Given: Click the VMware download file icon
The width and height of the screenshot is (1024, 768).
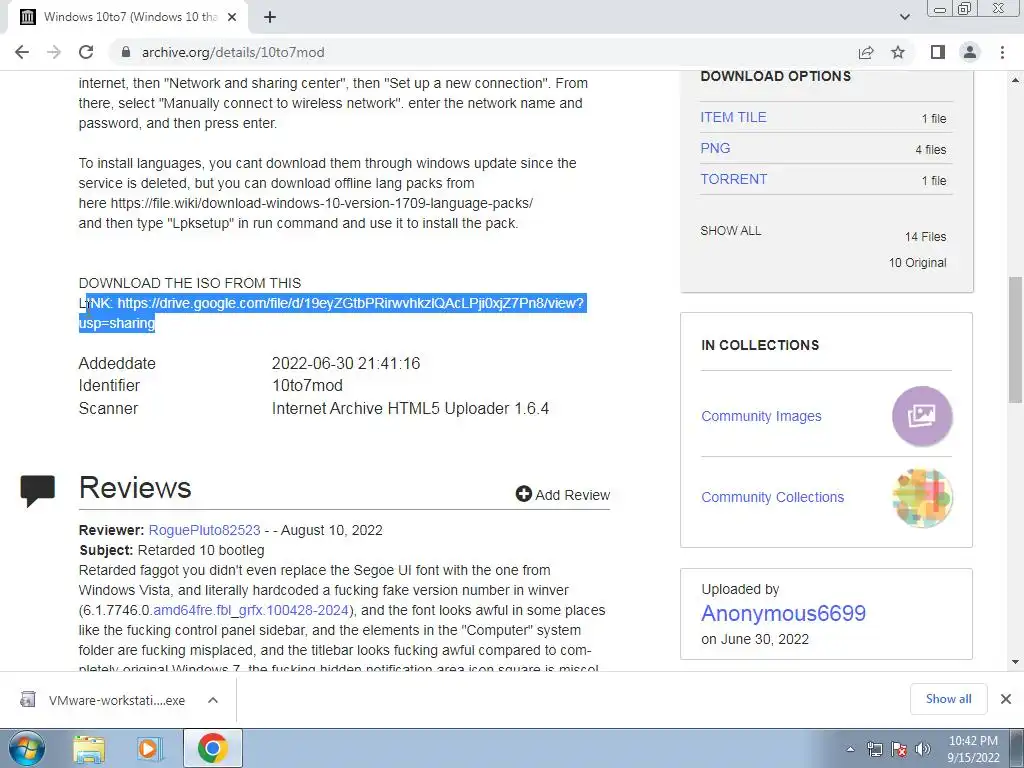Looking at the screenshot, I should tap(27, 700).
